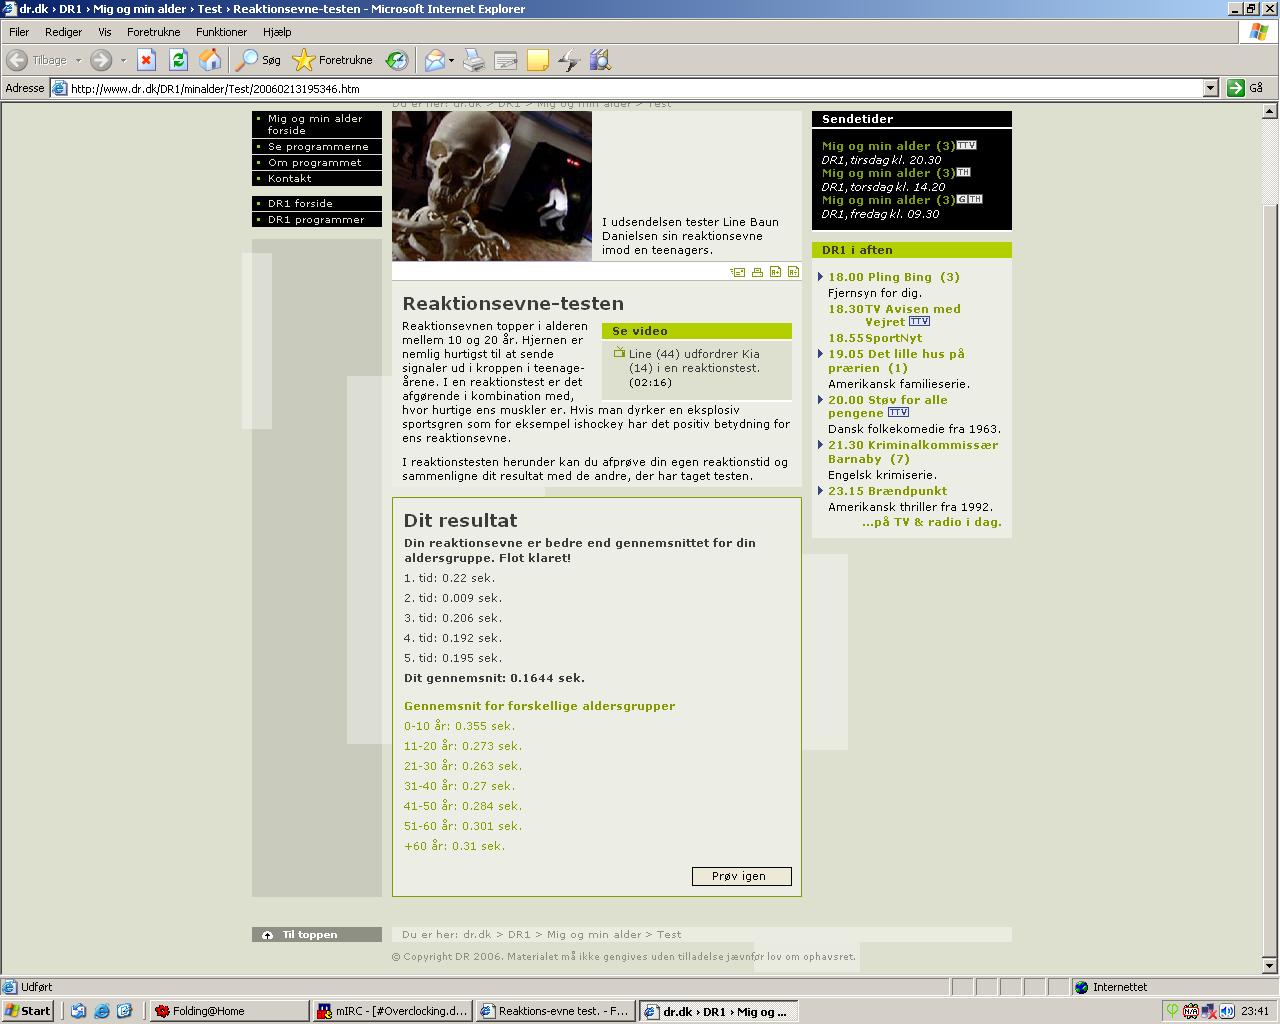Open '18.00 Pling Bing (3)' listing
This screenshot has height=1024, width=1280.
(x=893, y=277)
